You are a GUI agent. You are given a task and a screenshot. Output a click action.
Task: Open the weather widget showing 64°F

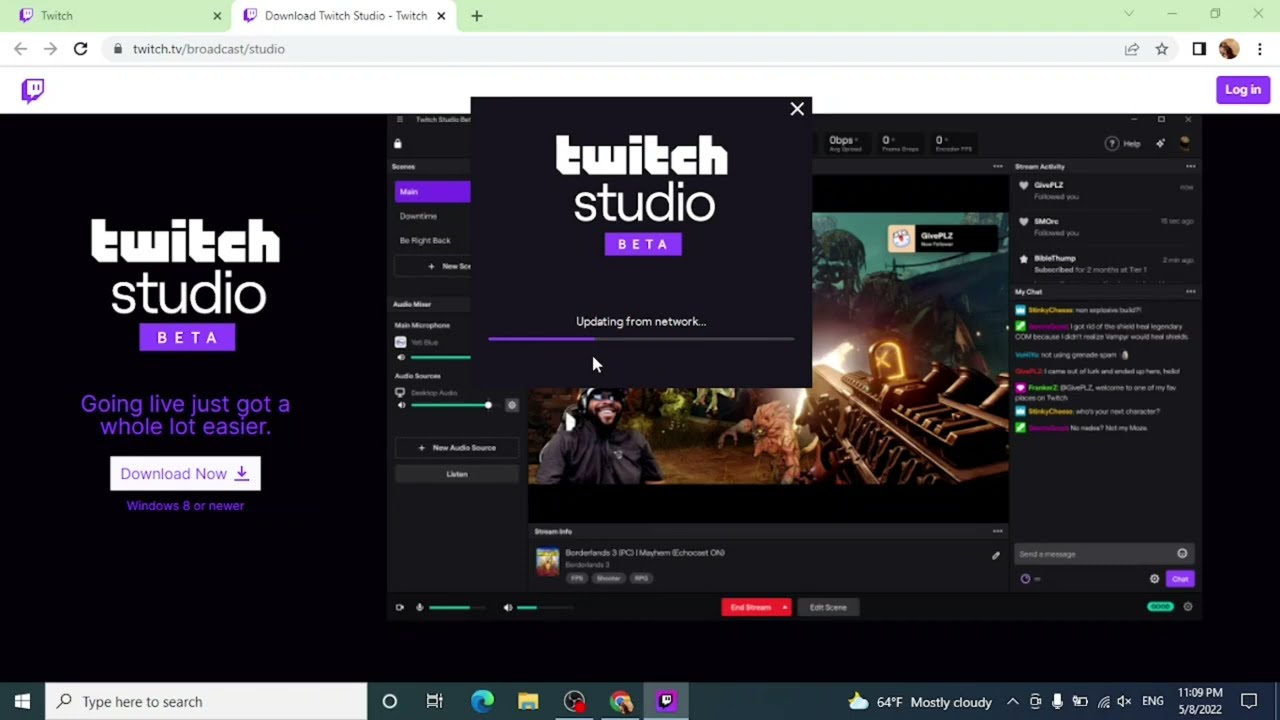coord(920,702)
